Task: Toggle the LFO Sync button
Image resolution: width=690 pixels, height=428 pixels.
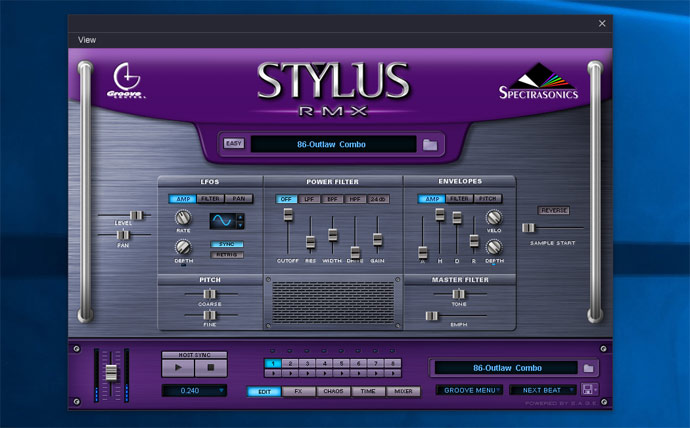Action: pos(227,244)
